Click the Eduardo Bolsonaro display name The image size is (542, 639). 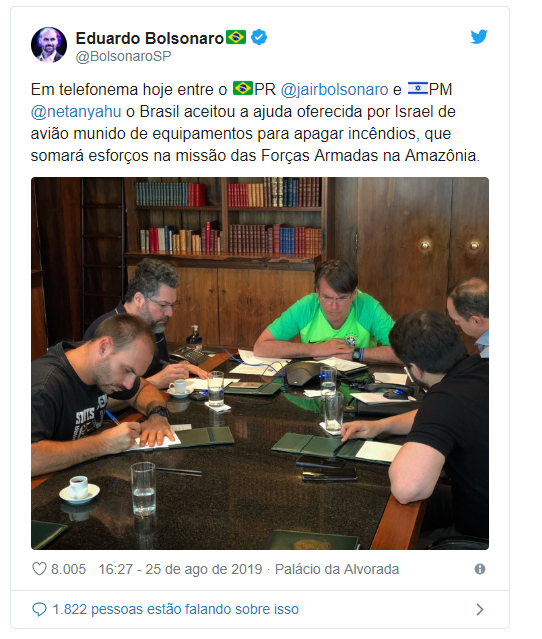(150, 38)
